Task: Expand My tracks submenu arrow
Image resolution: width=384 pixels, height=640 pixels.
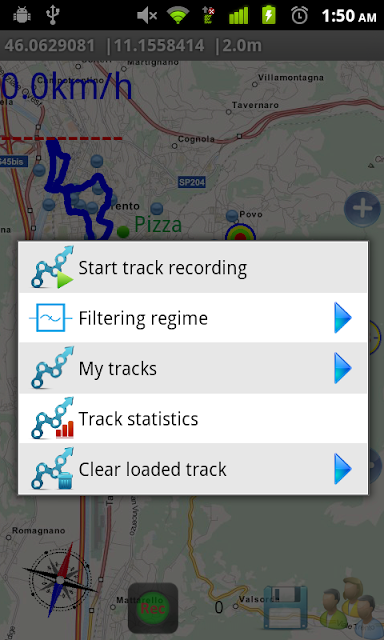Action: coord(342,368)
